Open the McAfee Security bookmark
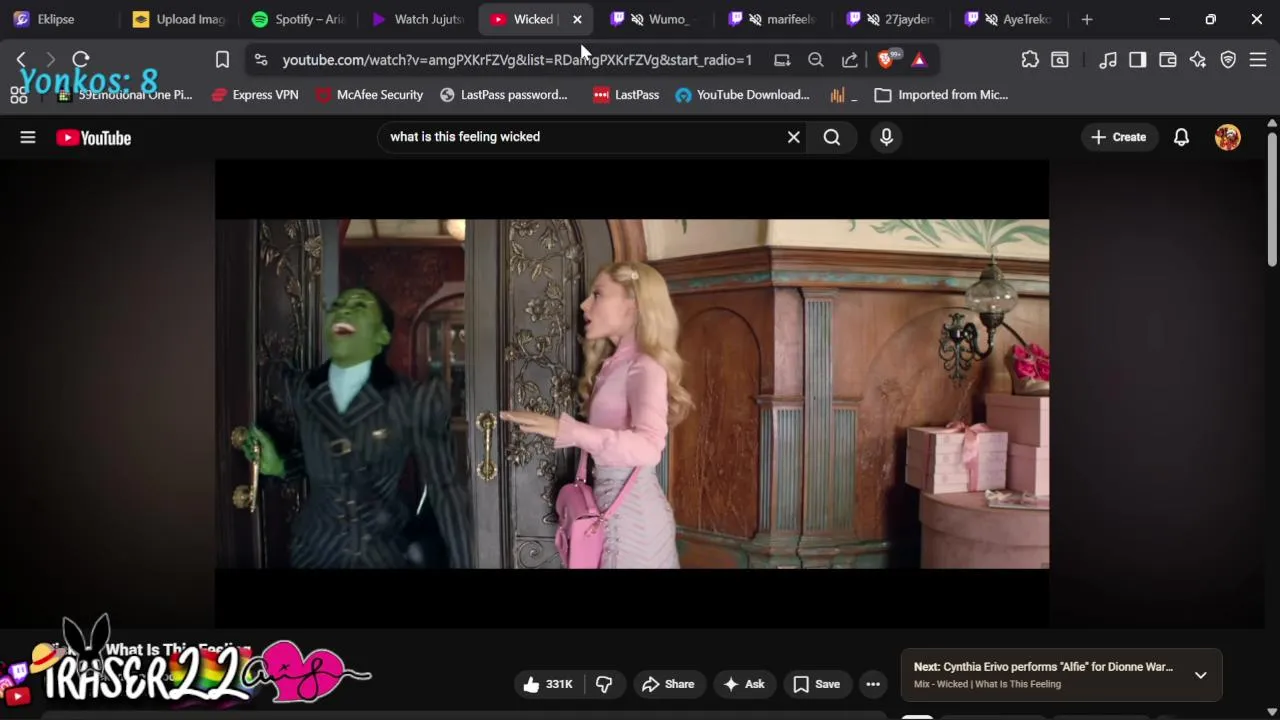Image resolution: width=1280 pixels, height=720 pixels. pos(369,95)
